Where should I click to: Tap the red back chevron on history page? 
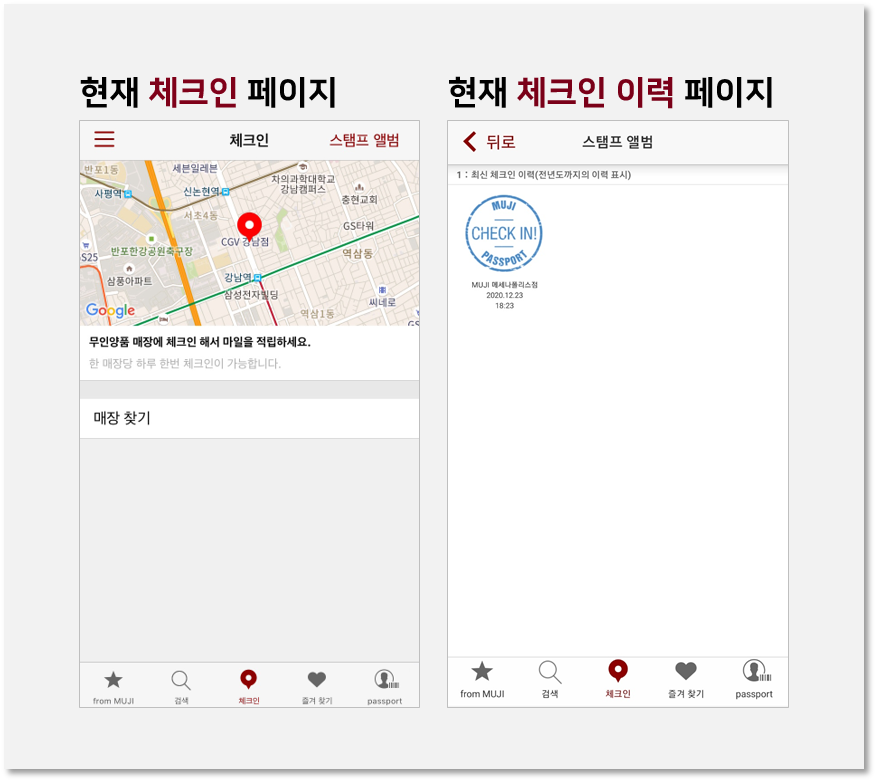[469, 141]
